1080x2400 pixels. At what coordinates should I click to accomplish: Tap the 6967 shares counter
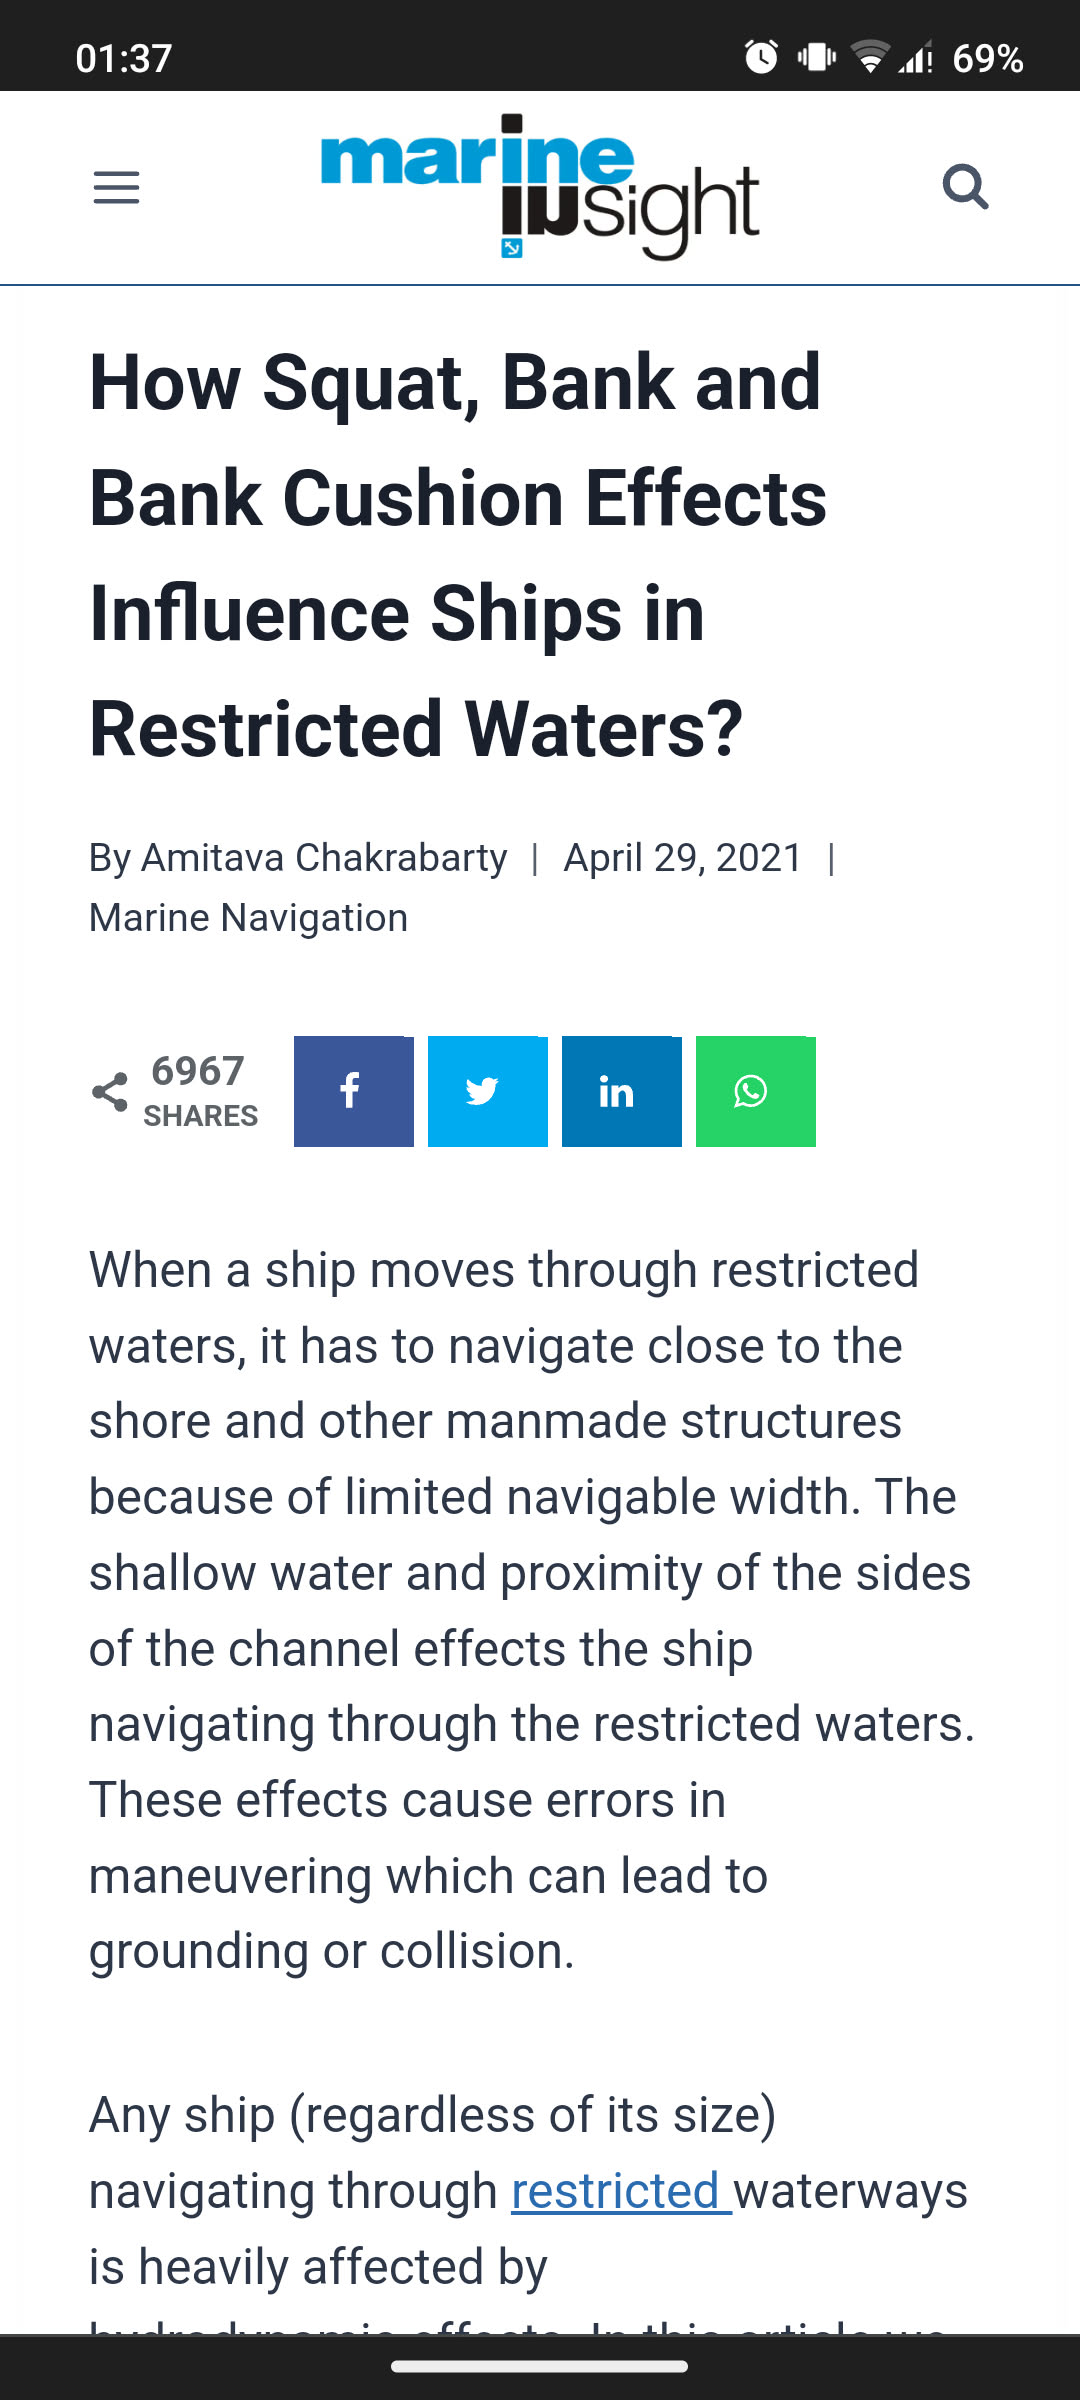point(199,1090)
